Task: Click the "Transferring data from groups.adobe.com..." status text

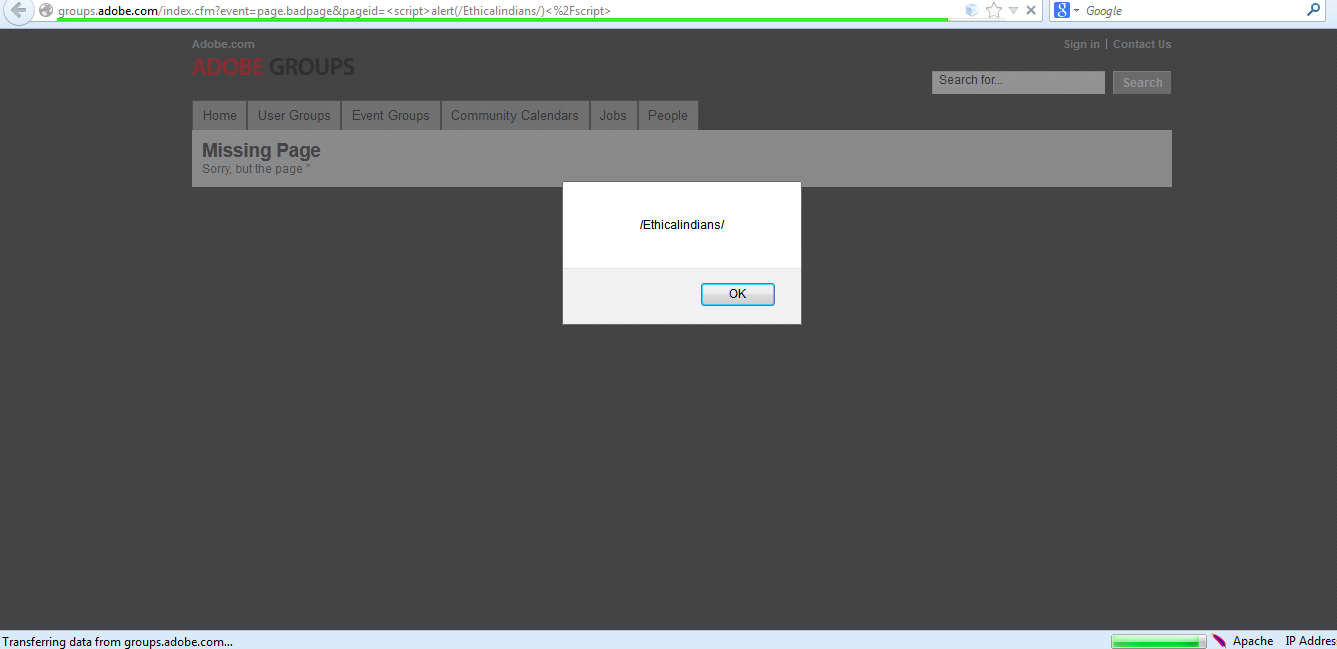Action: click(x=118, y=641)
